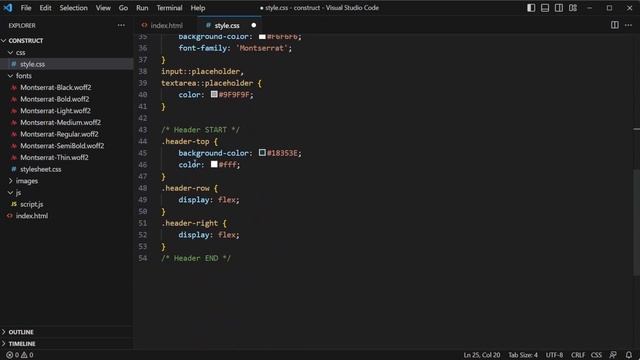The width and height of the screenshot is (640, 360).
Task: Open Go menu
Action: pos(123,8)
